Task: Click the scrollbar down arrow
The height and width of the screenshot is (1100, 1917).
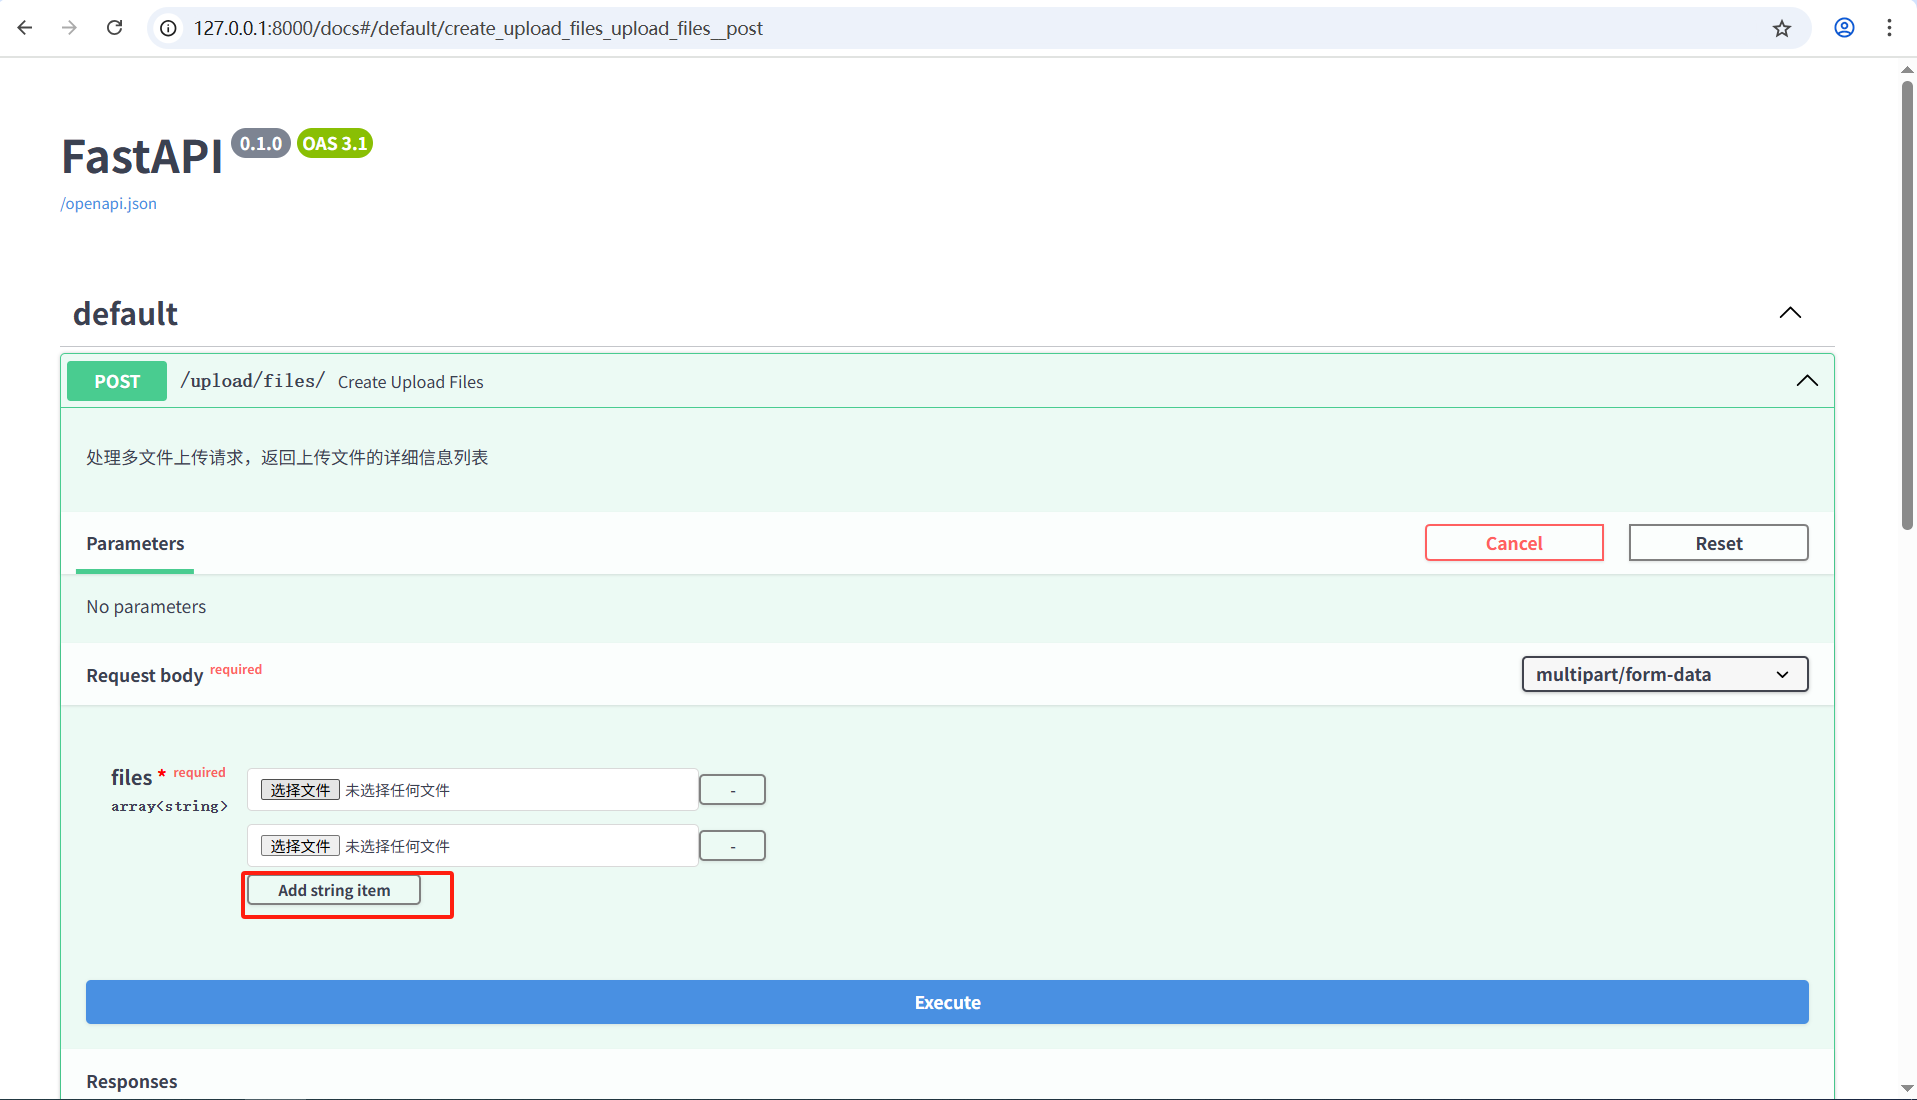Action: pyautogui.click(x=1907, y=1088)
